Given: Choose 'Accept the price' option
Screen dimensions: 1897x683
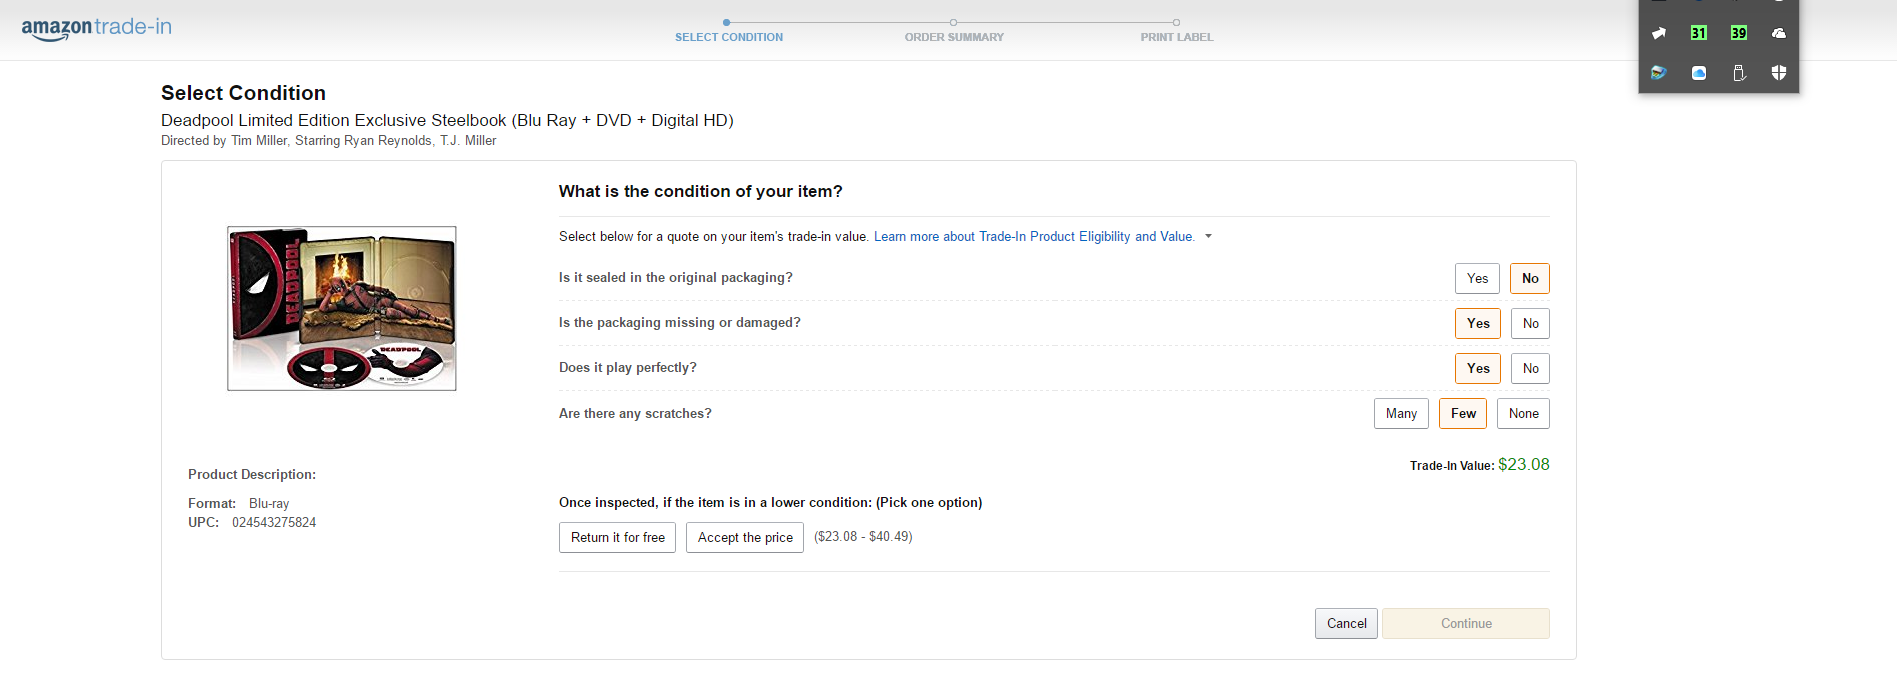Looking at the screenshot, I should [x=745, y=538].
